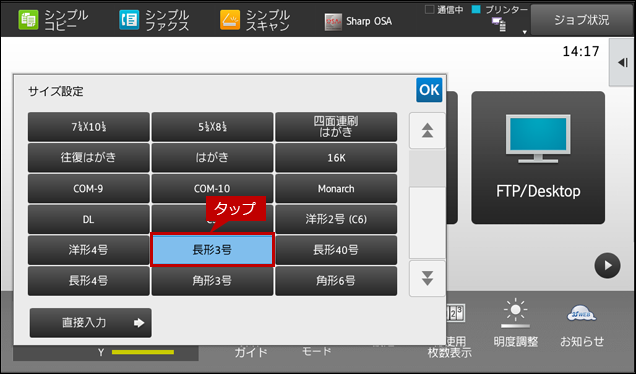Select the 16K paper size
This screenshot has height=374, width=636.
(336, 157)
